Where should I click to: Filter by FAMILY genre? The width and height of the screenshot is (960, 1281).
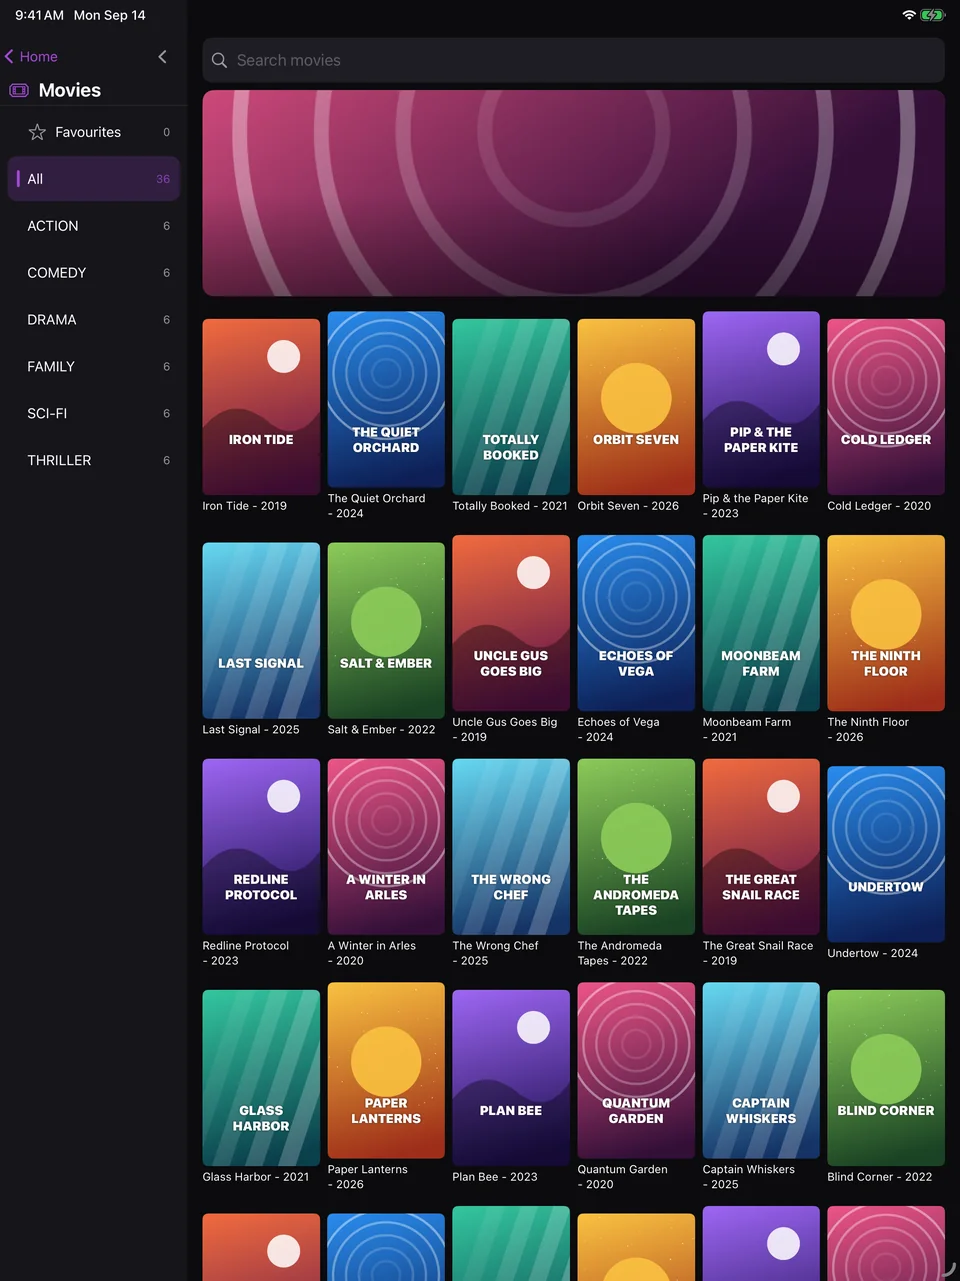tap(94, 367)
